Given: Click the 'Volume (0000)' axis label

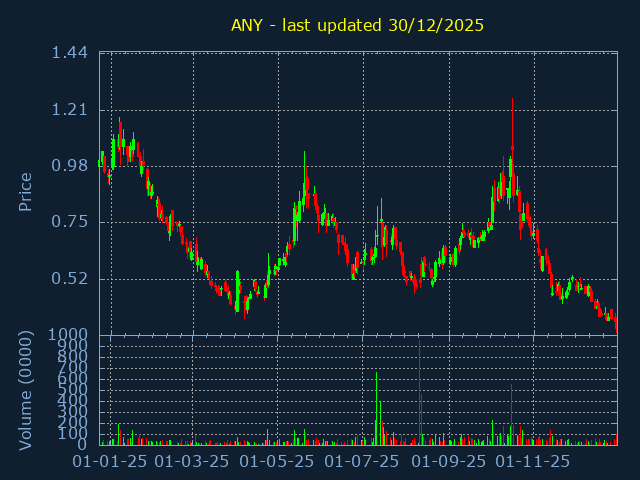Looking at the screenshot, I should coord(26,389).
